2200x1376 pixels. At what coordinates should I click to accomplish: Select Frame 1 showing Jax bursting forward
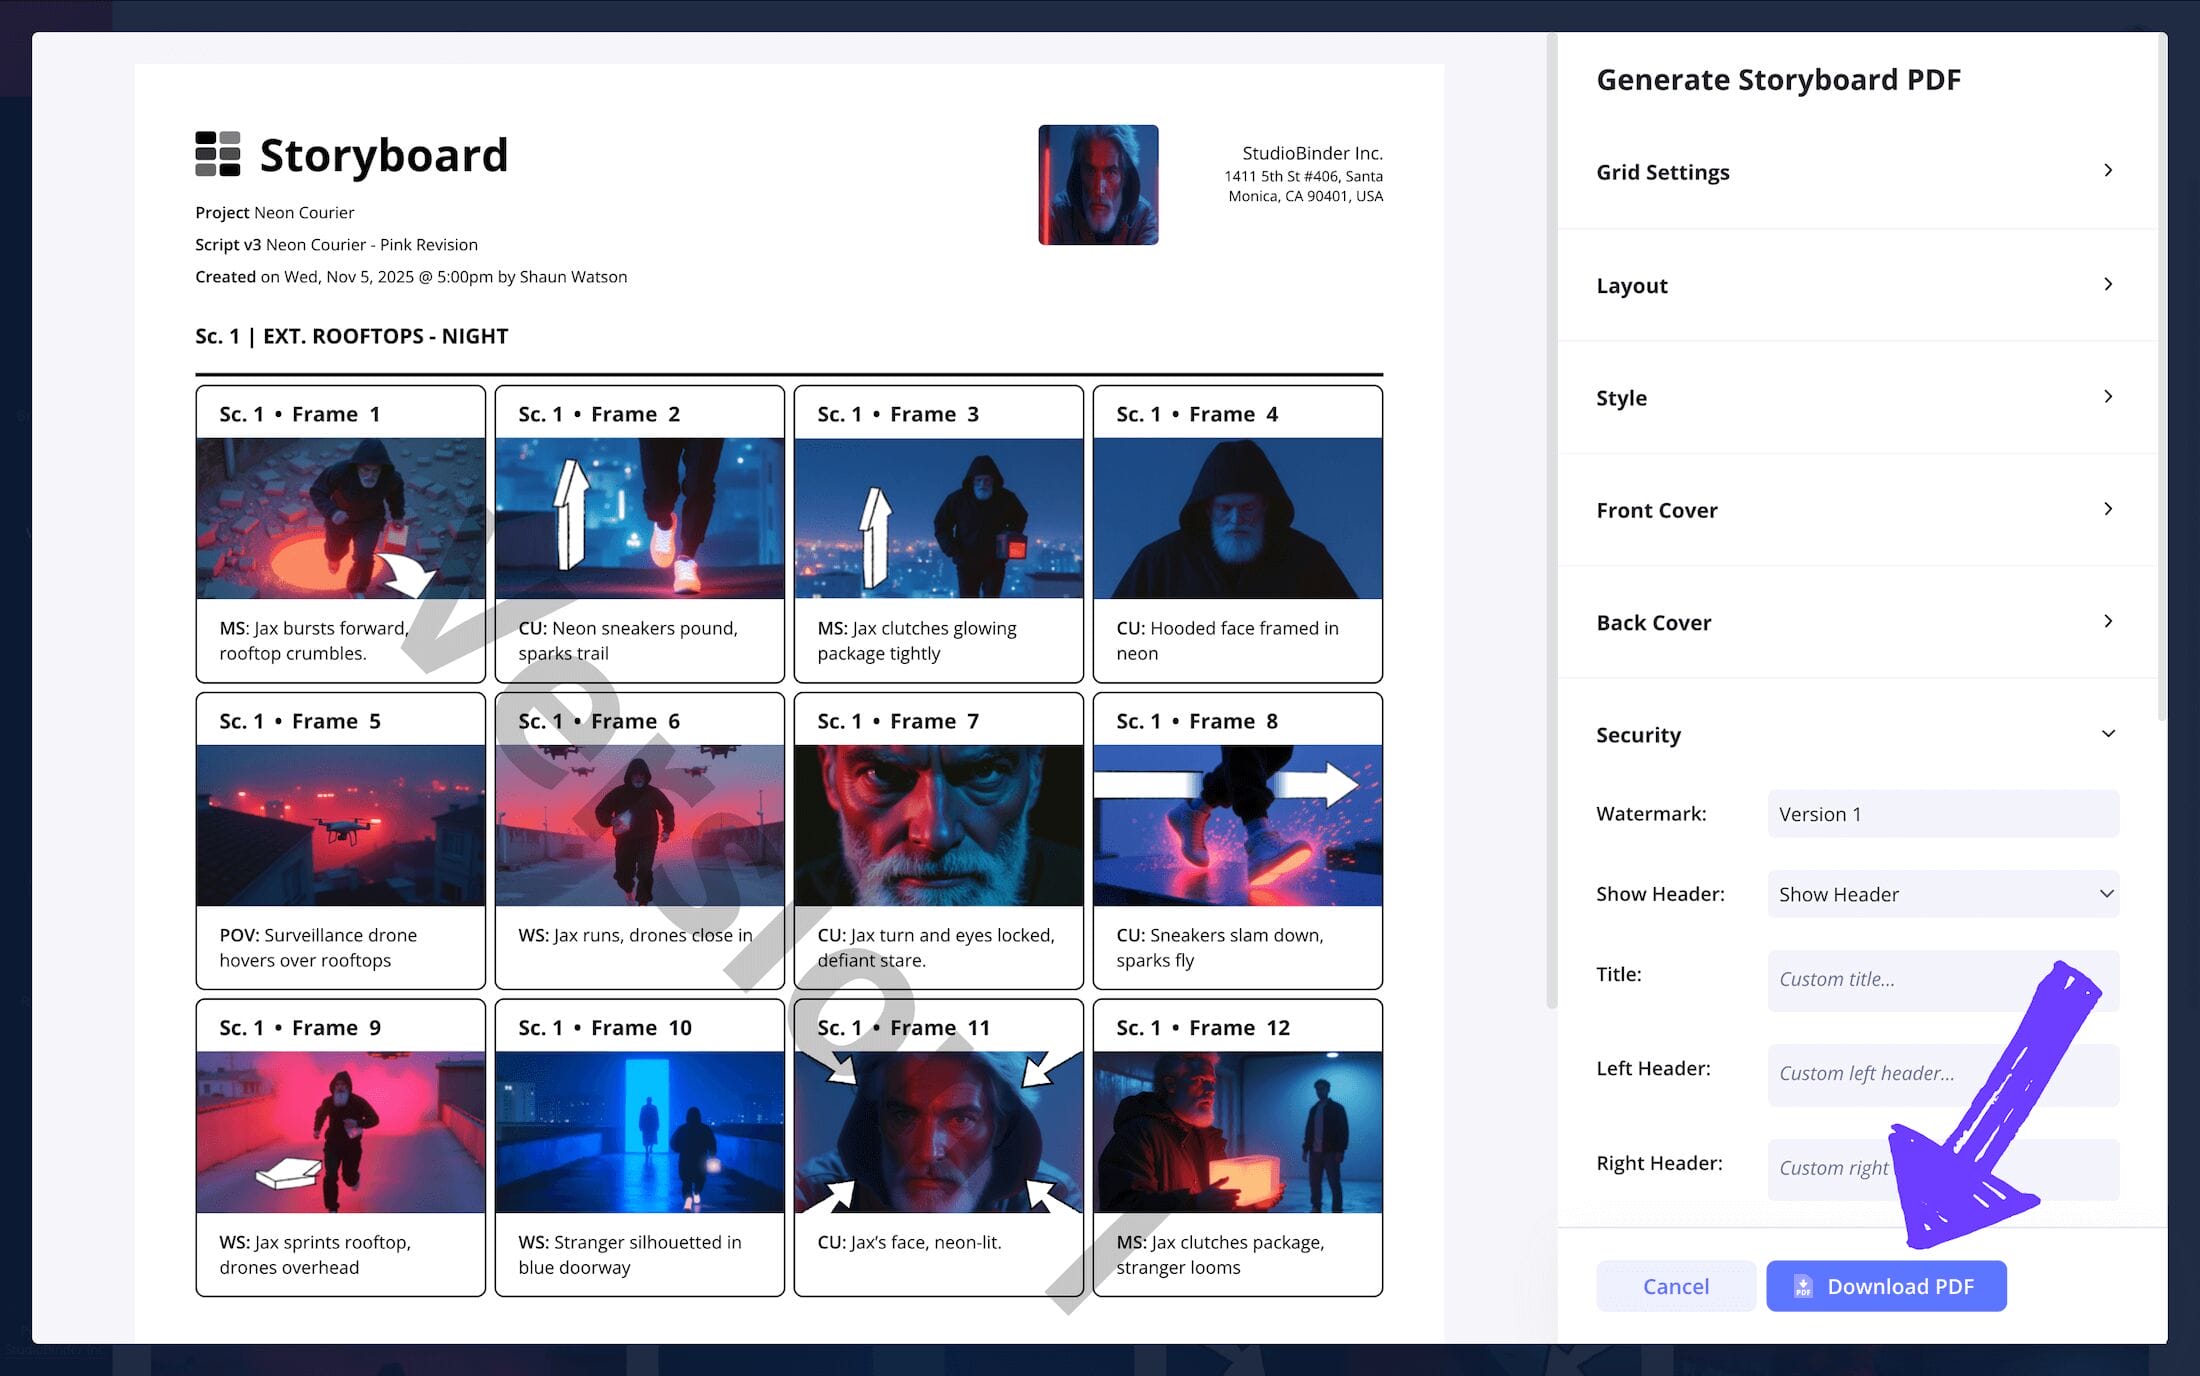point(340,517)
